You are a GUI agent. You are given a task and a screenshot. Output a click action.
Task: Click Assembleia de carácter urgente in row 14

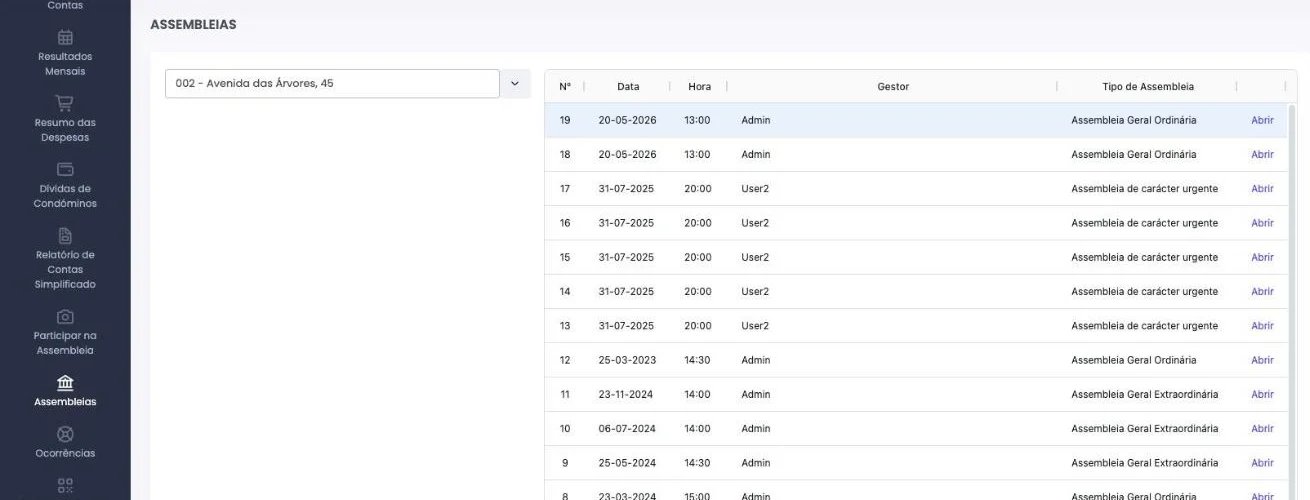pos(1144,292)
